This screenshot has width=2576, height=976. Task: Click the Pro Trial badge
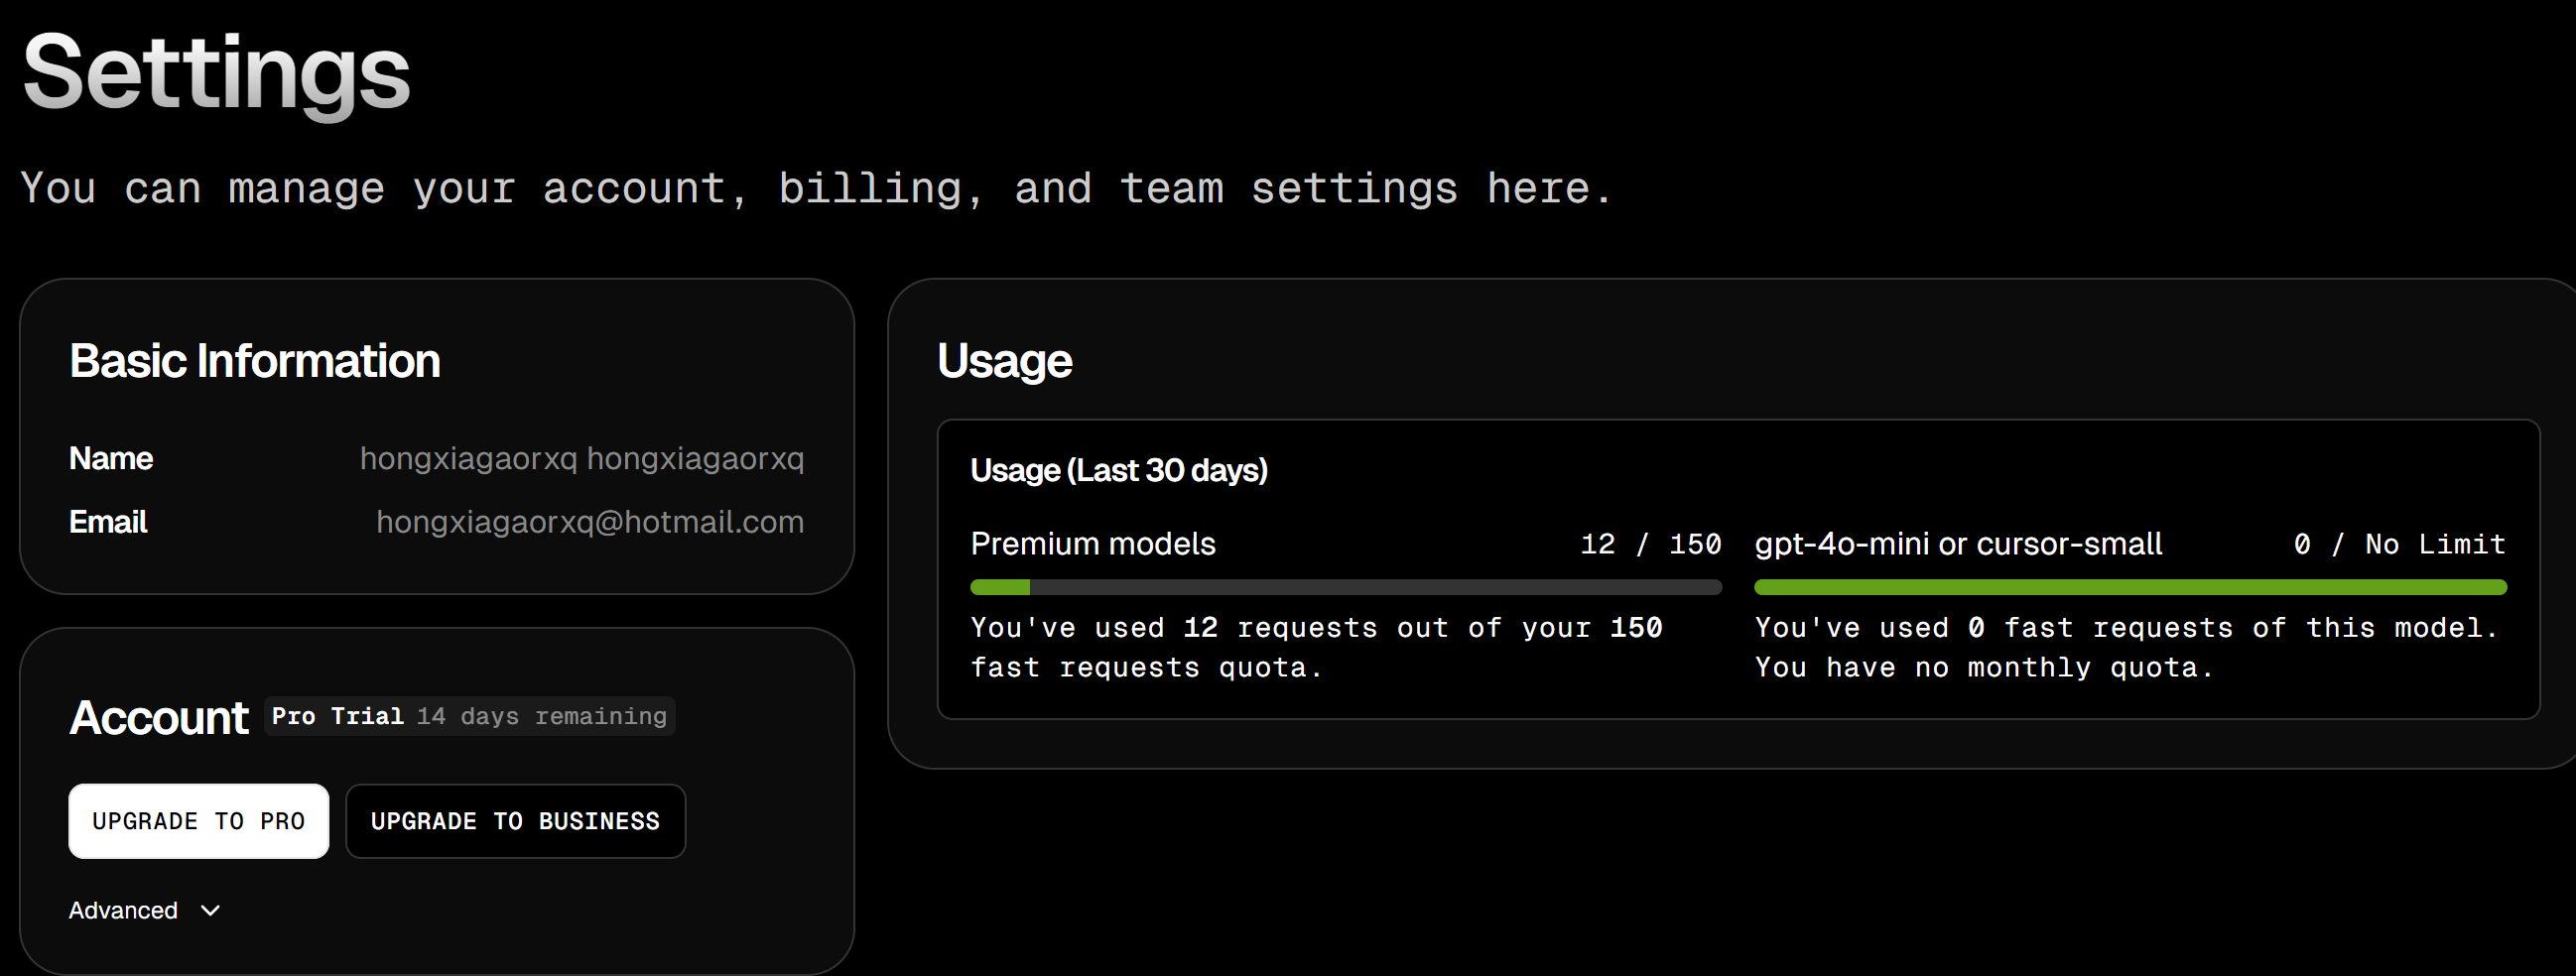click(337, 717)
